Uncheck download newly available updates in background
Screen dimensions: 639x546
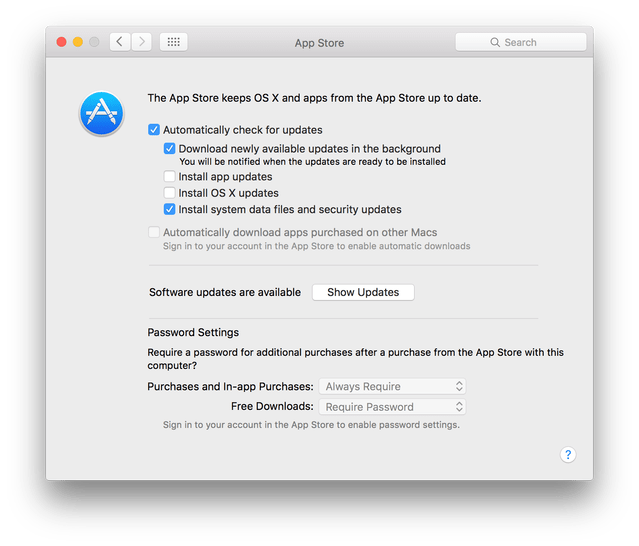coord(170,149)
